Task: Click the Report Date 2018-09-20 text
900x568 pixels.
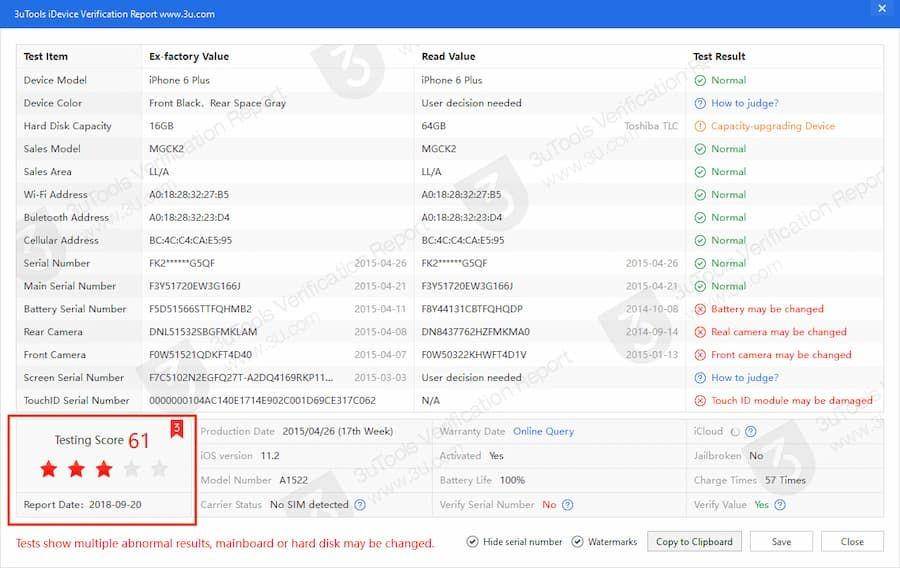Action: pos(82,505)
